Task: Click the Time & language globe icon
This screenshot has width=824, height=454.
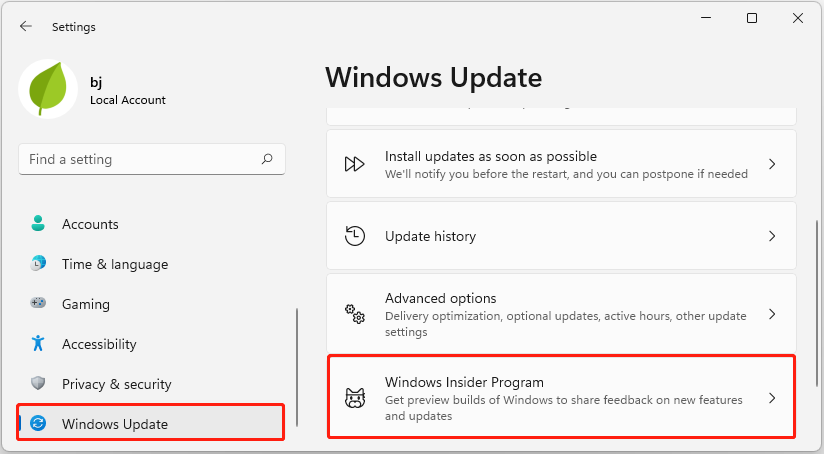Action: pyautogui.click(x=38, y=264)
